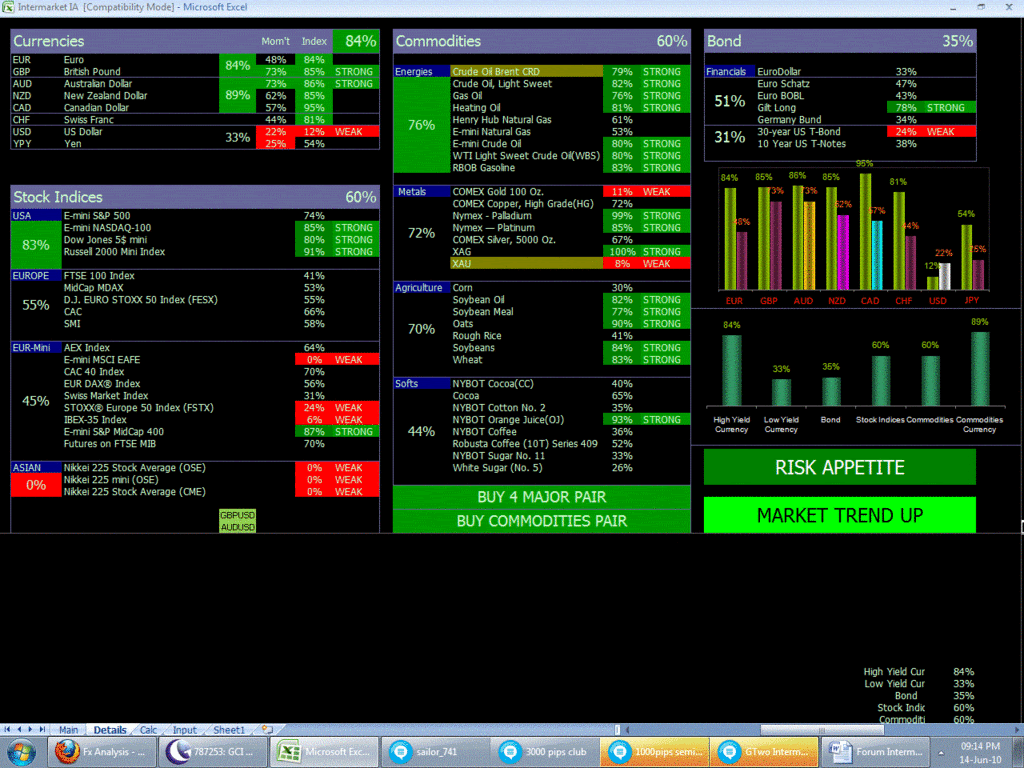Select the Commodities section header

tap(541, 41)
